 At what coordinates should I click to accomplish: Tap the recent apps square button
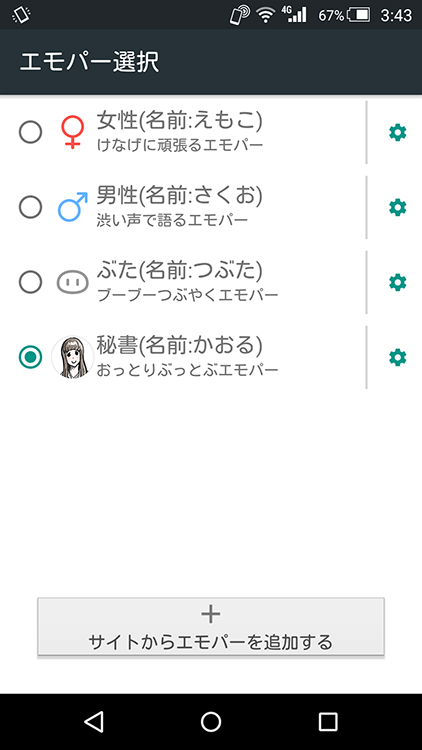[328, 721]
